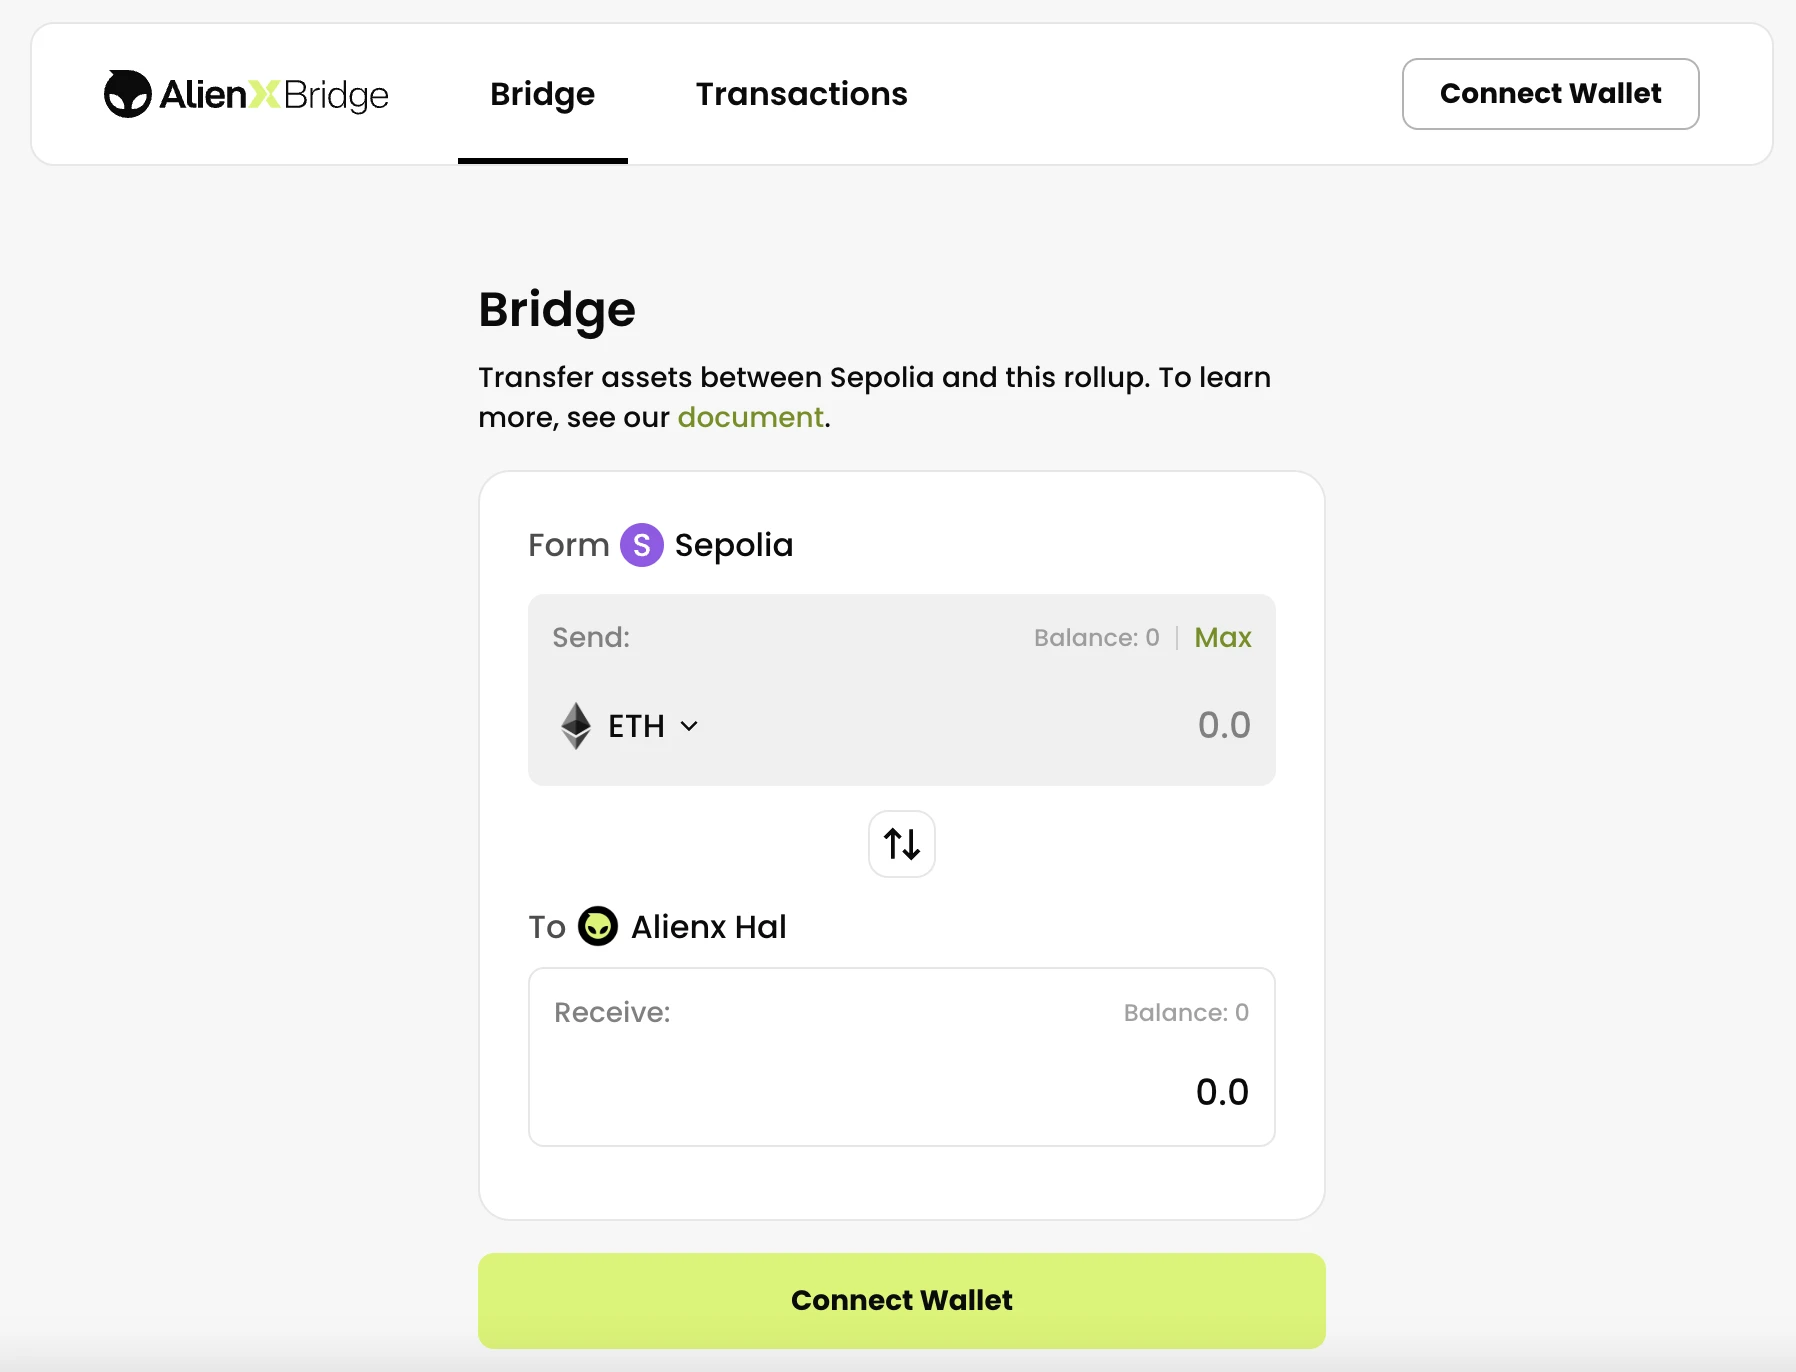
Task: Select the Bridge tab
Action: tap(542, 94)
